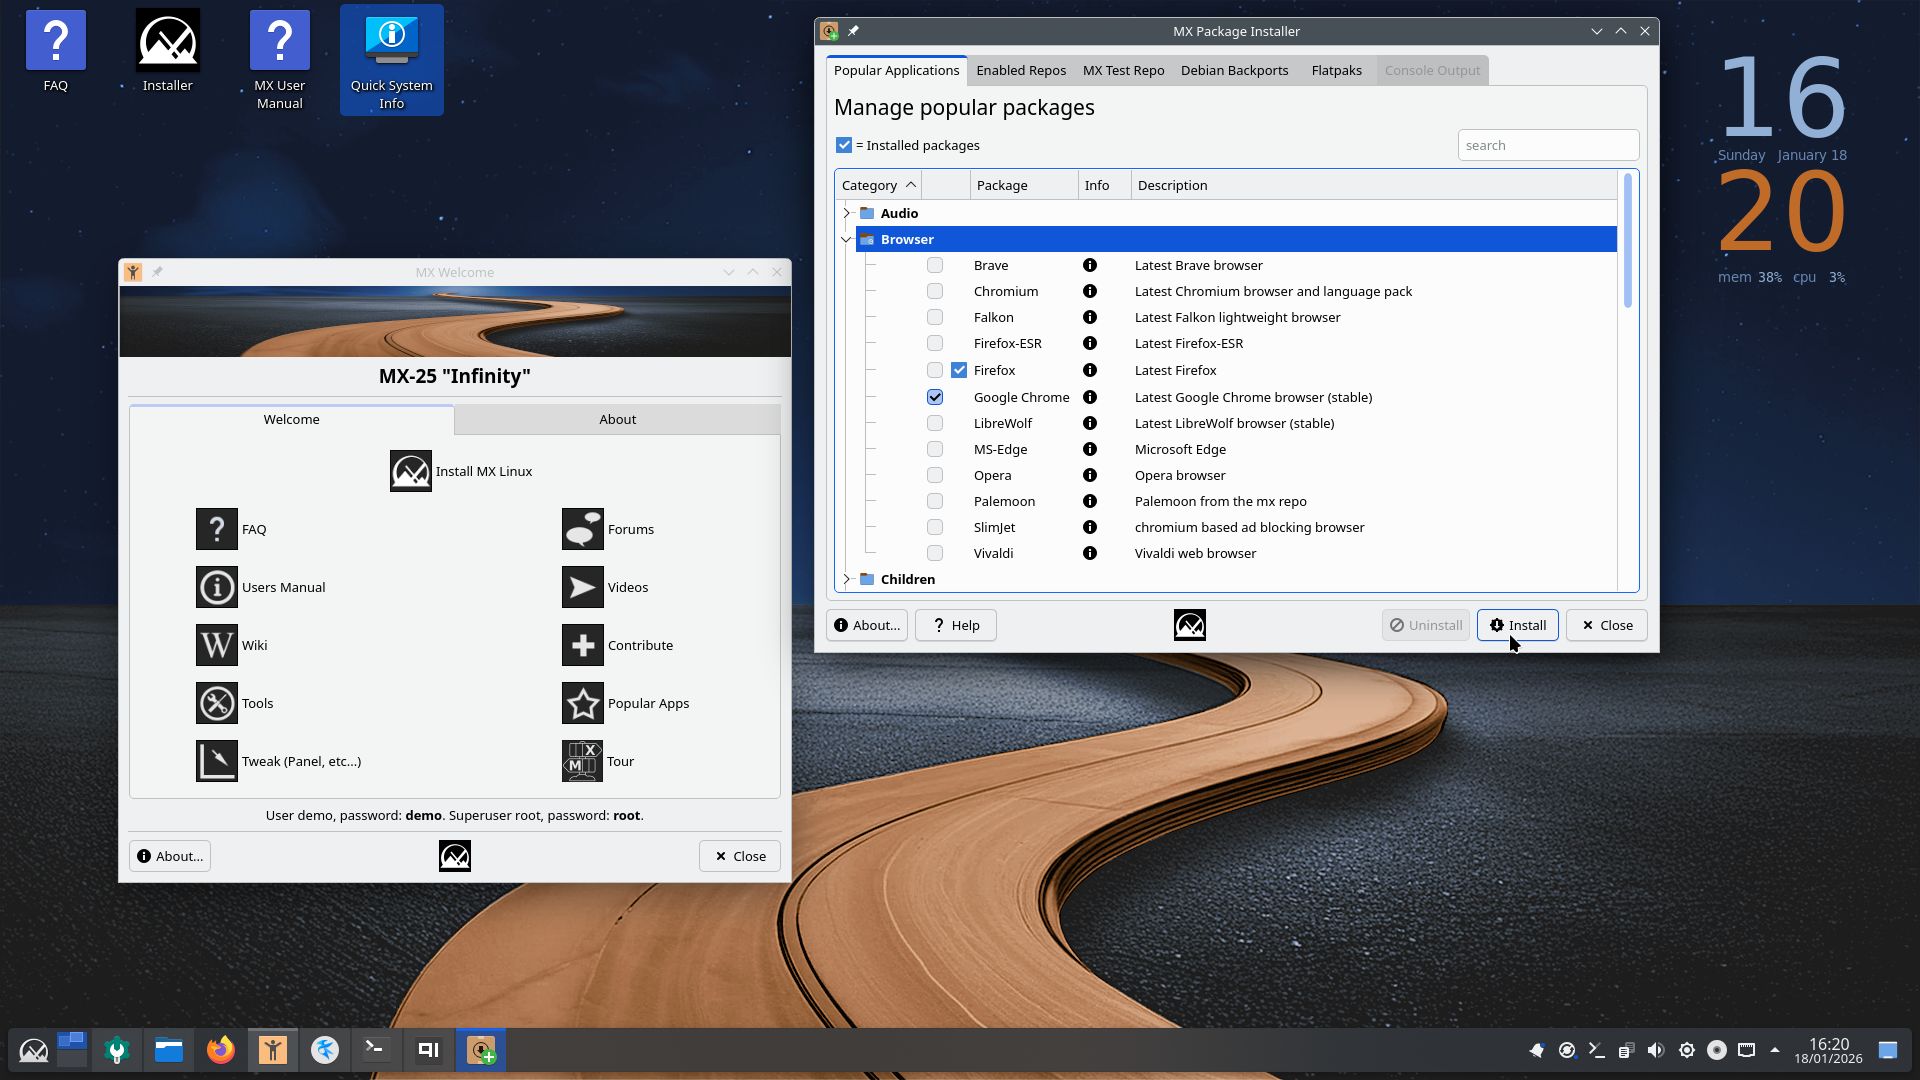Expand the Children category
This screenshot has width=1920, height=1080.
coord(847,579)
